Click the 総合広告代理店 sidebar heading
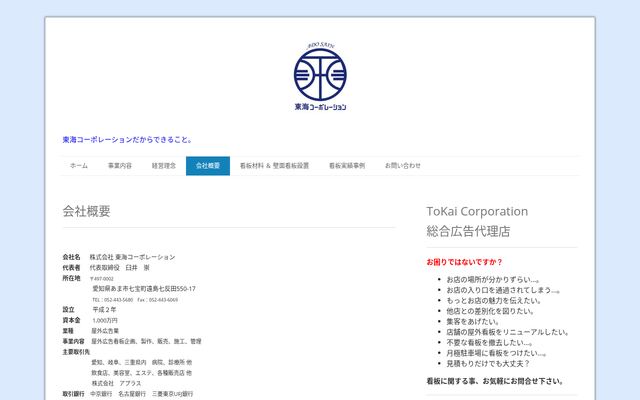The height and width of the screenshot is (400, 640). pyautogui.click(x=468, y=231)
